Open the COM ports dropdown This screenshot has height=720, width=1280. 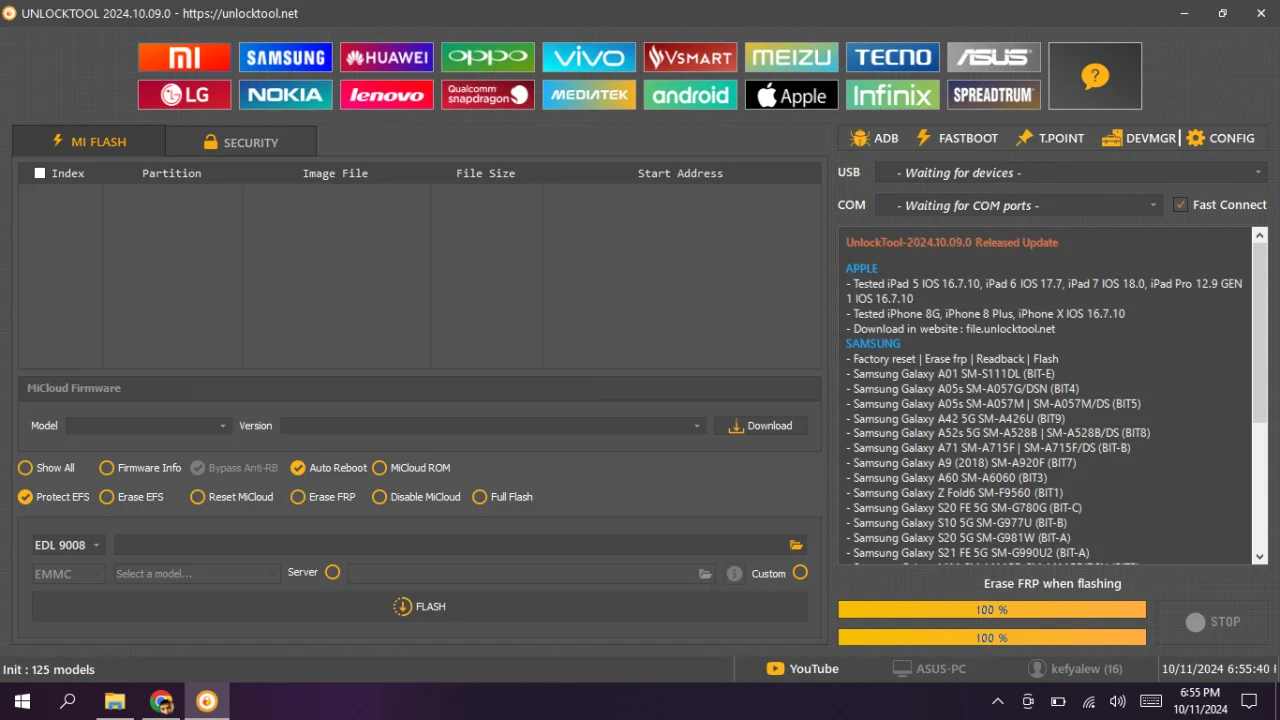1018,205
